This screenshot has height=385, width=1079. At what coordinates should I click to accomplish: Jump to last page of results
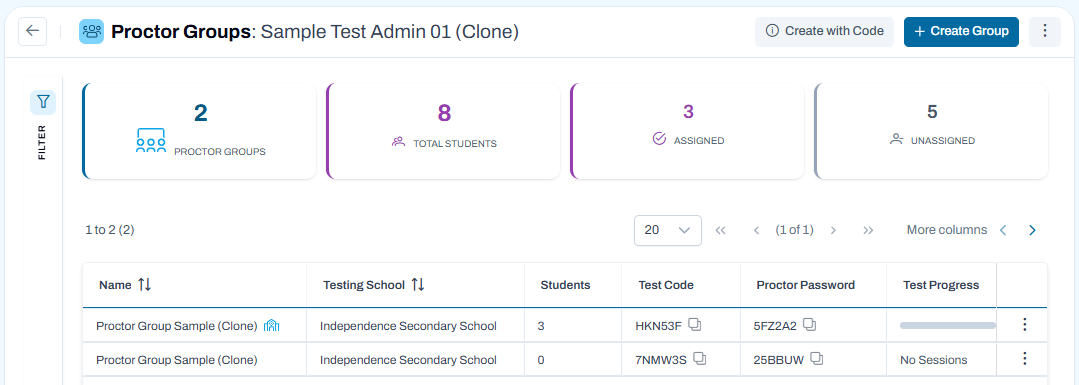[868, 230]
